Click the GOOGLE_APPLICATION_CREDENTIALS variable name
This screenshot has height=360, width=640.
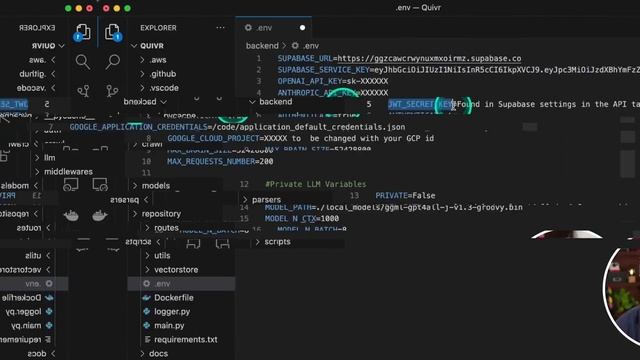click(138, 127)
